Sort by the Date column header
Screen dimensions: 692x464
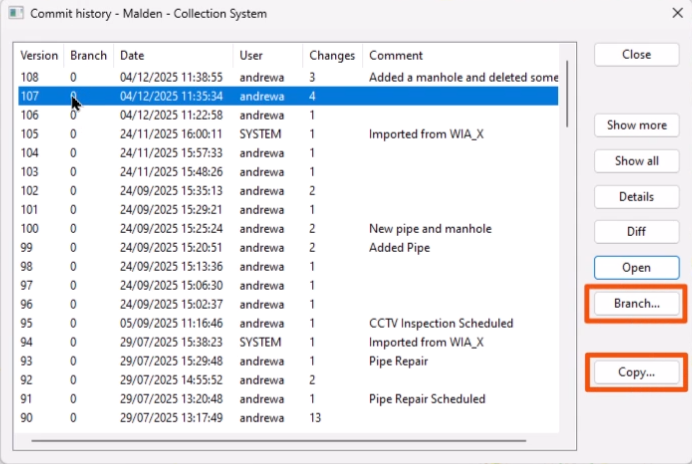click(173, 56)
